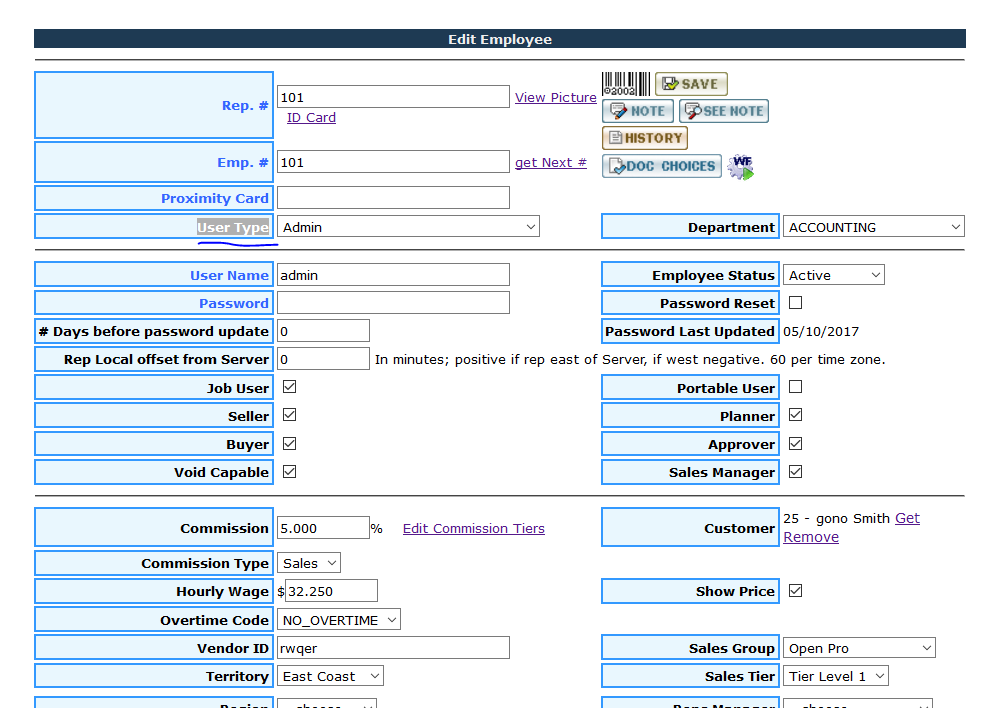Uncheck the Sales Manager checkbox

[796, 471]
